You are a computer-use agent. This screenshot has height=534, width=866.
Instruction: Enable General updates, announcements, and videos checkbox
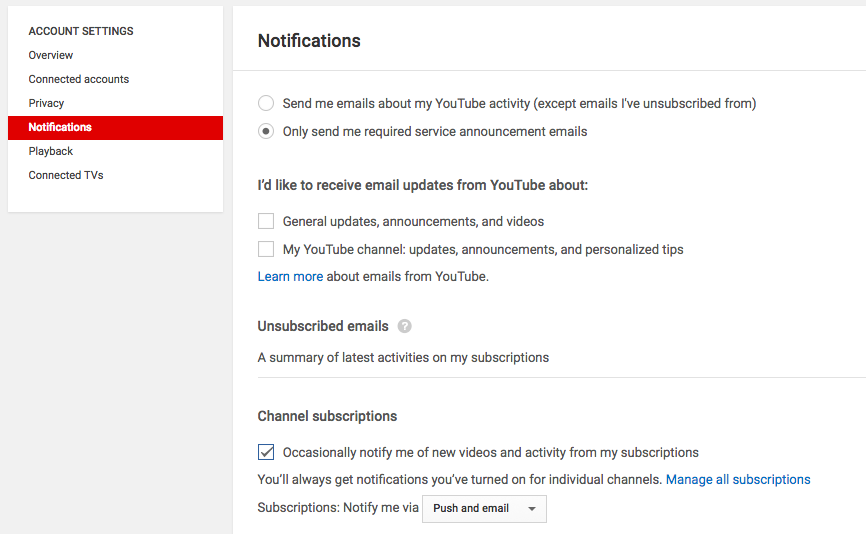click(266, 221)
